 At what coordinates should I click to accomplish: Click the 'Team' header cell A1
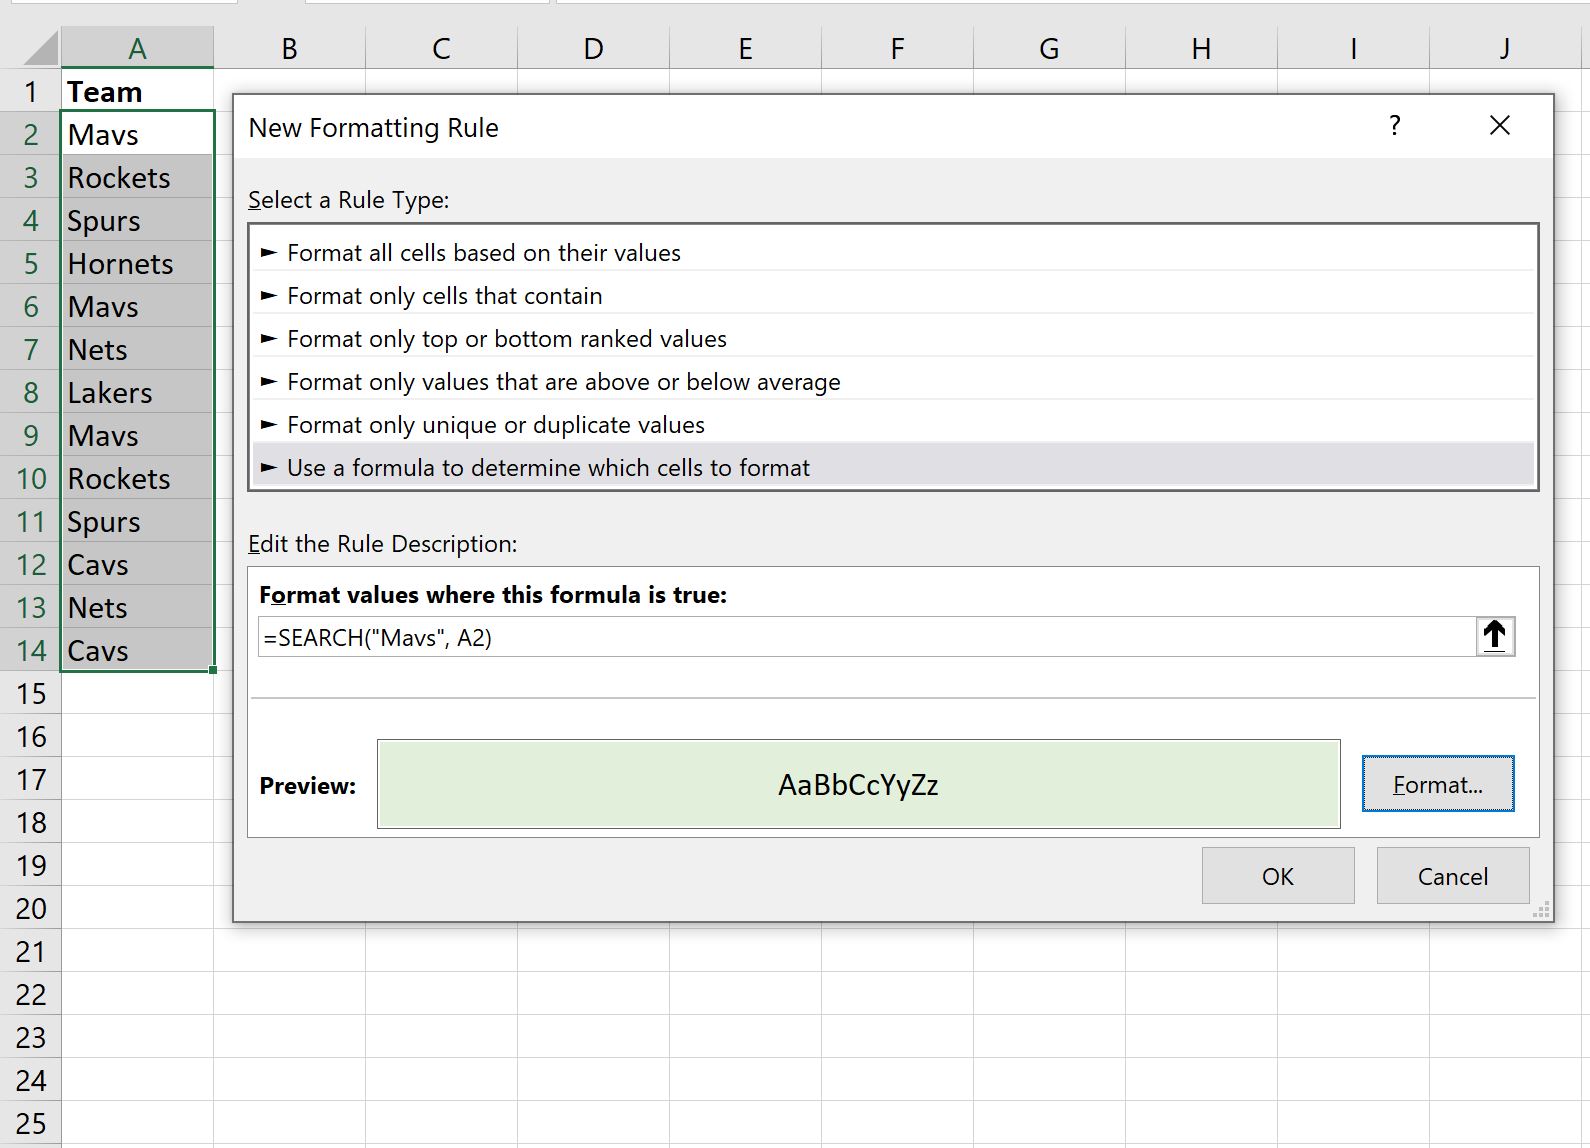tap(137, 91)
